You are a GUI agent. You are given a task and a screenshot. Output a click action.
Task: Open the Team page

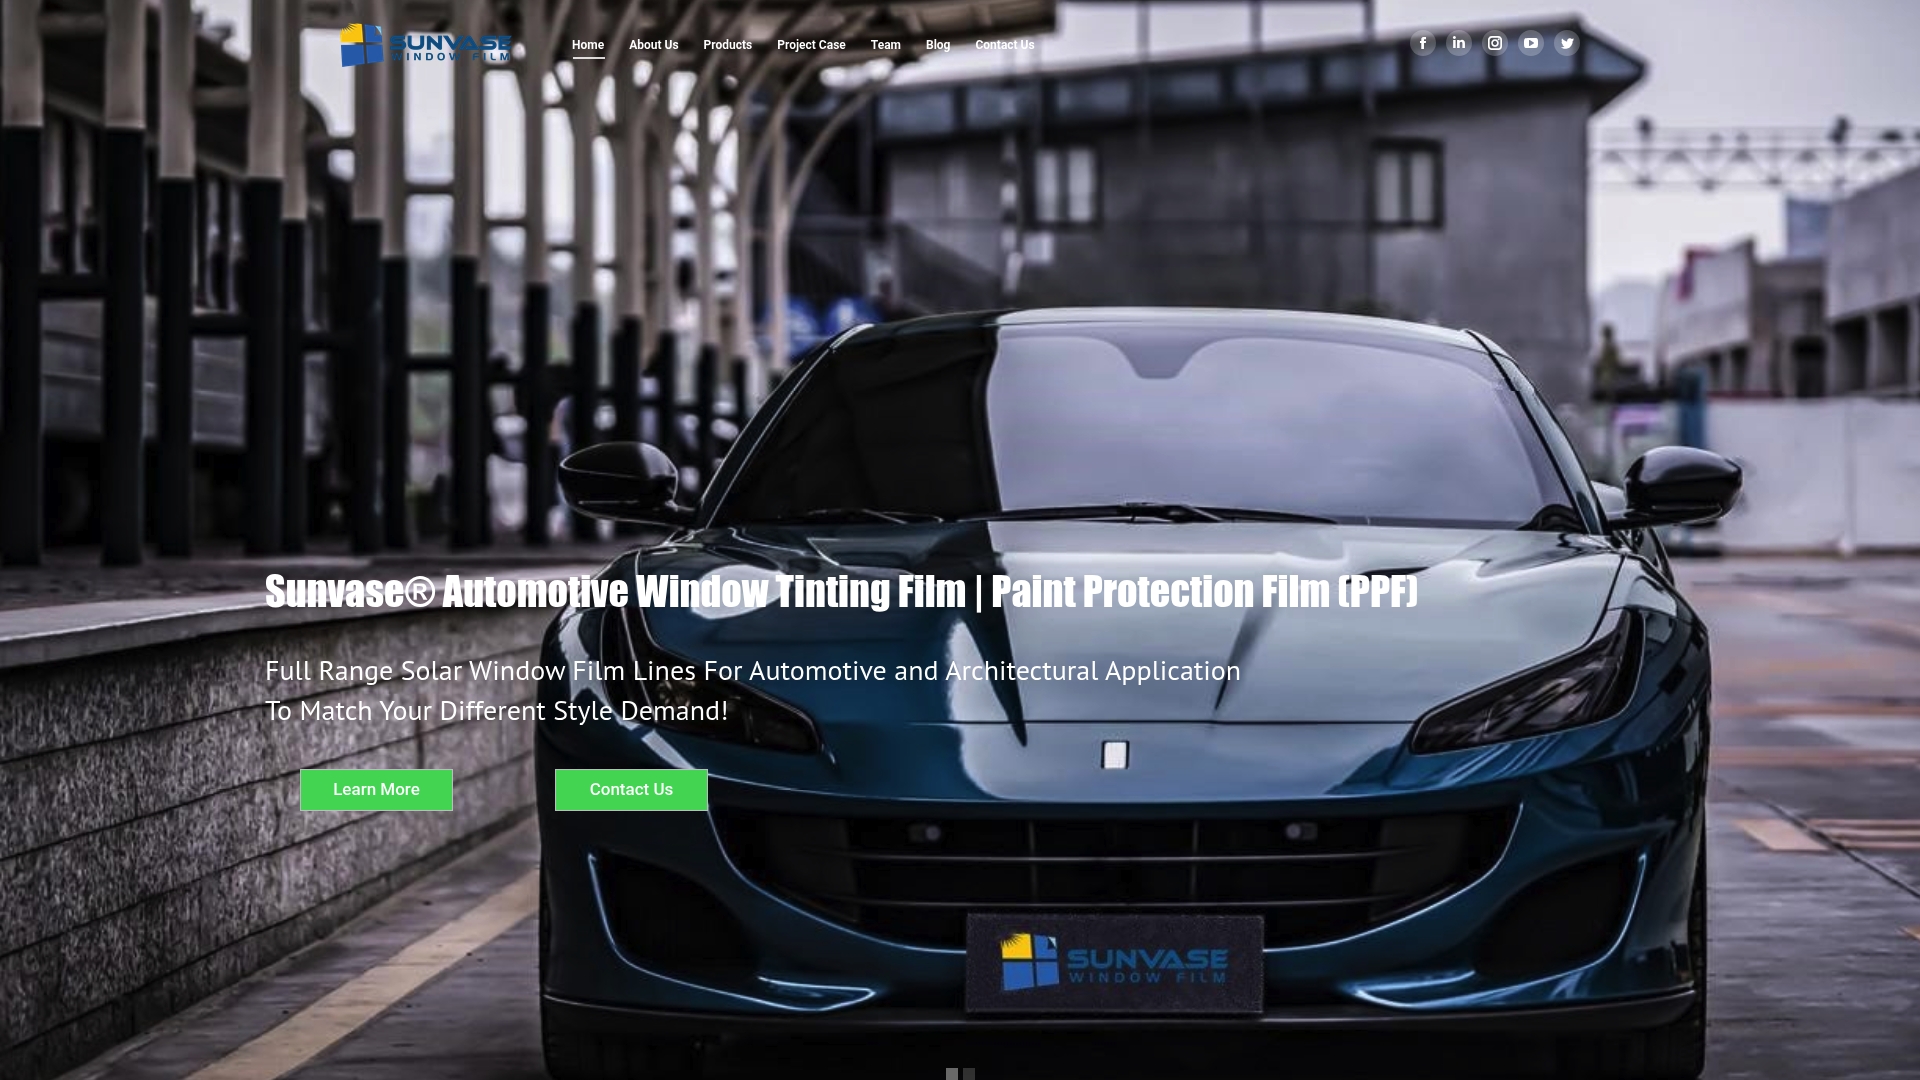click(x=885, y=45)
